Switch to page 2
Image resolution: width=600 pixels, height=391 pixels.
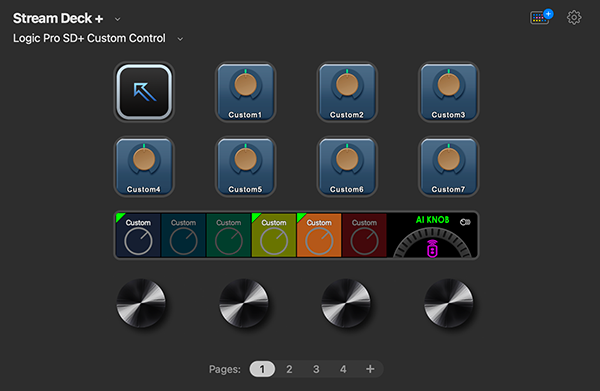click(289, 369)
